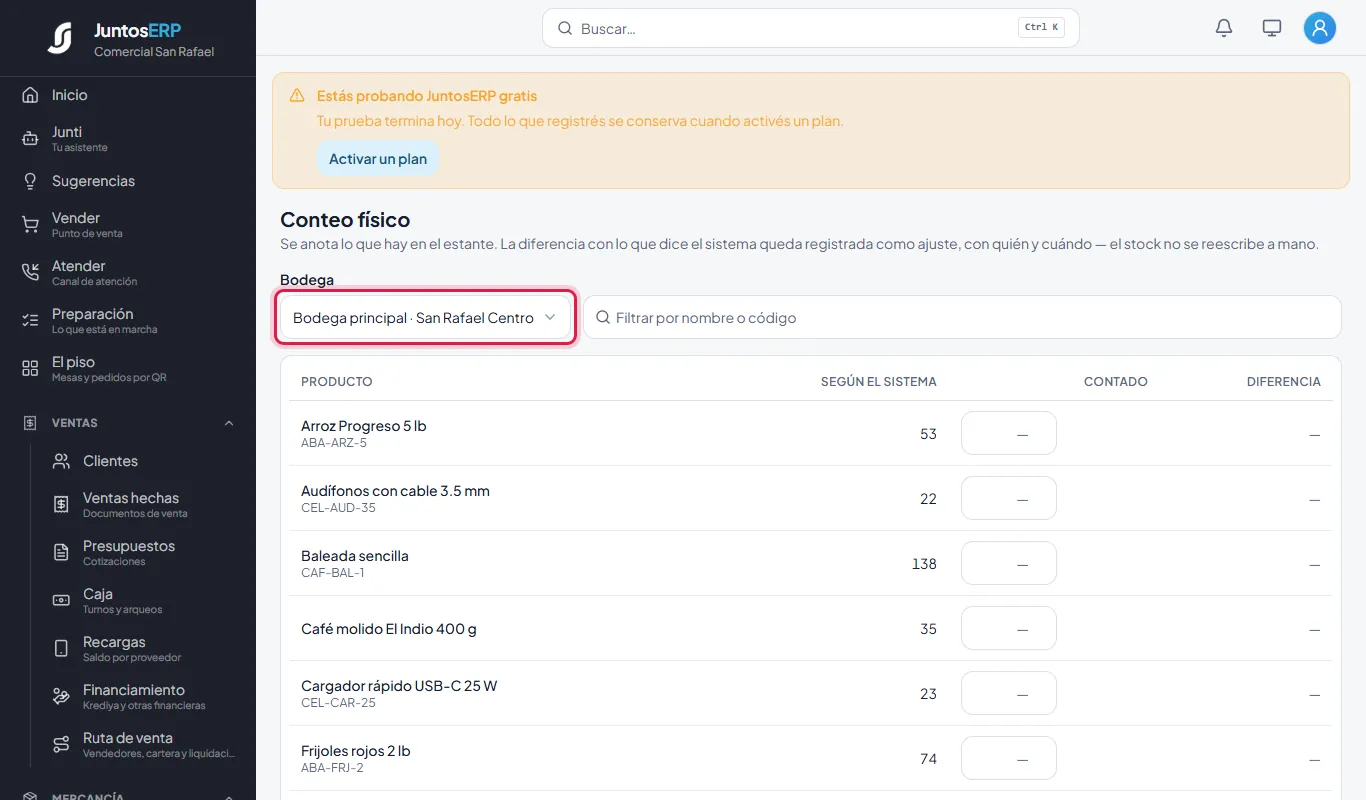Click the trial banner warning triangle icon
1366x800 pixels.
click(297, 96)
